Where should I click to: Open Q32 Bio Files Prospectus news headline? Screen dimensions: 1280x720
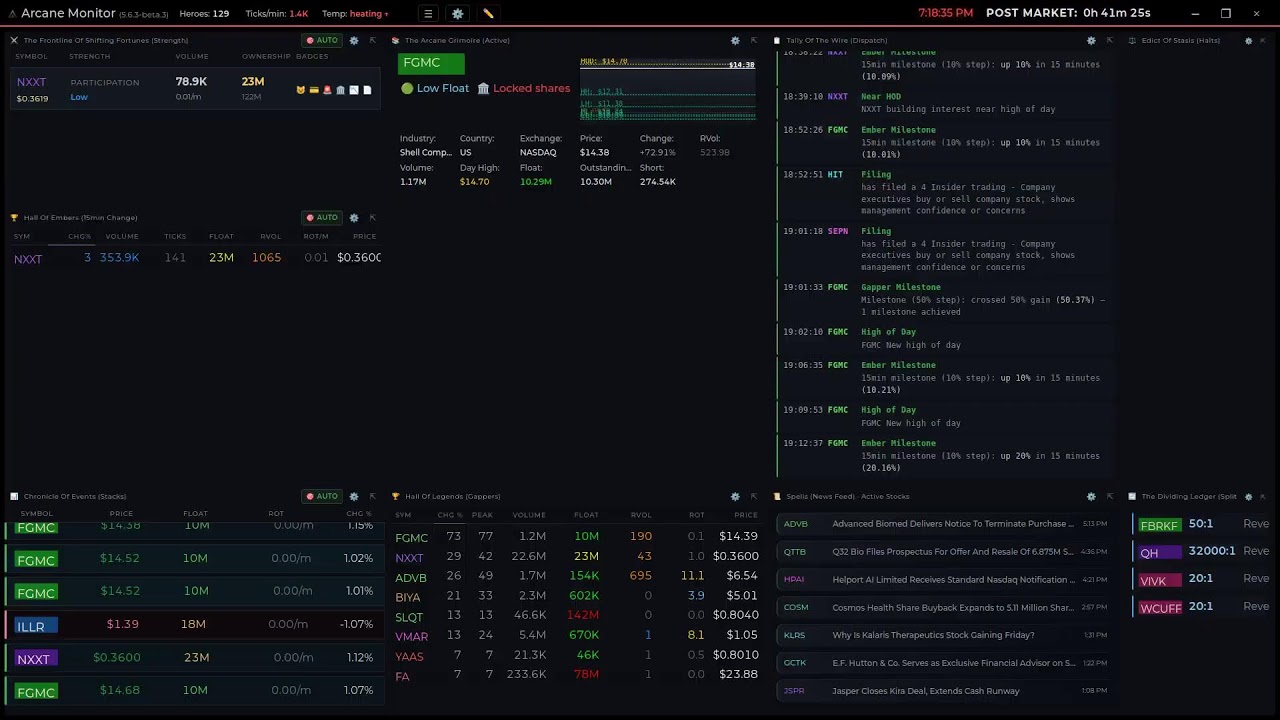point(953,552)
